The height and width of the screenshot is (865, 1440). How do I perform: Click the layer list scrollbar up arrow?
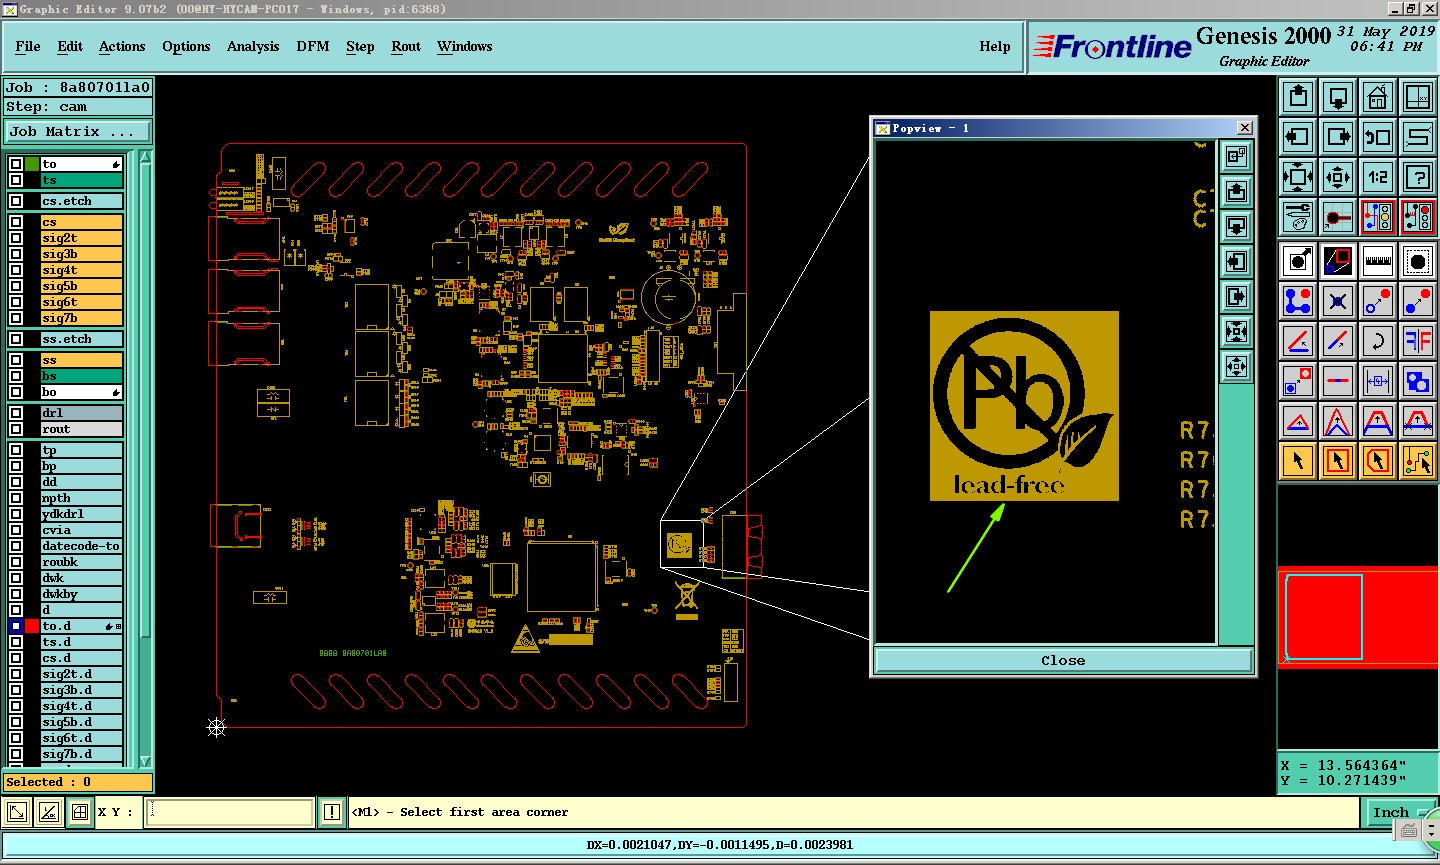[x=145, y=158]
